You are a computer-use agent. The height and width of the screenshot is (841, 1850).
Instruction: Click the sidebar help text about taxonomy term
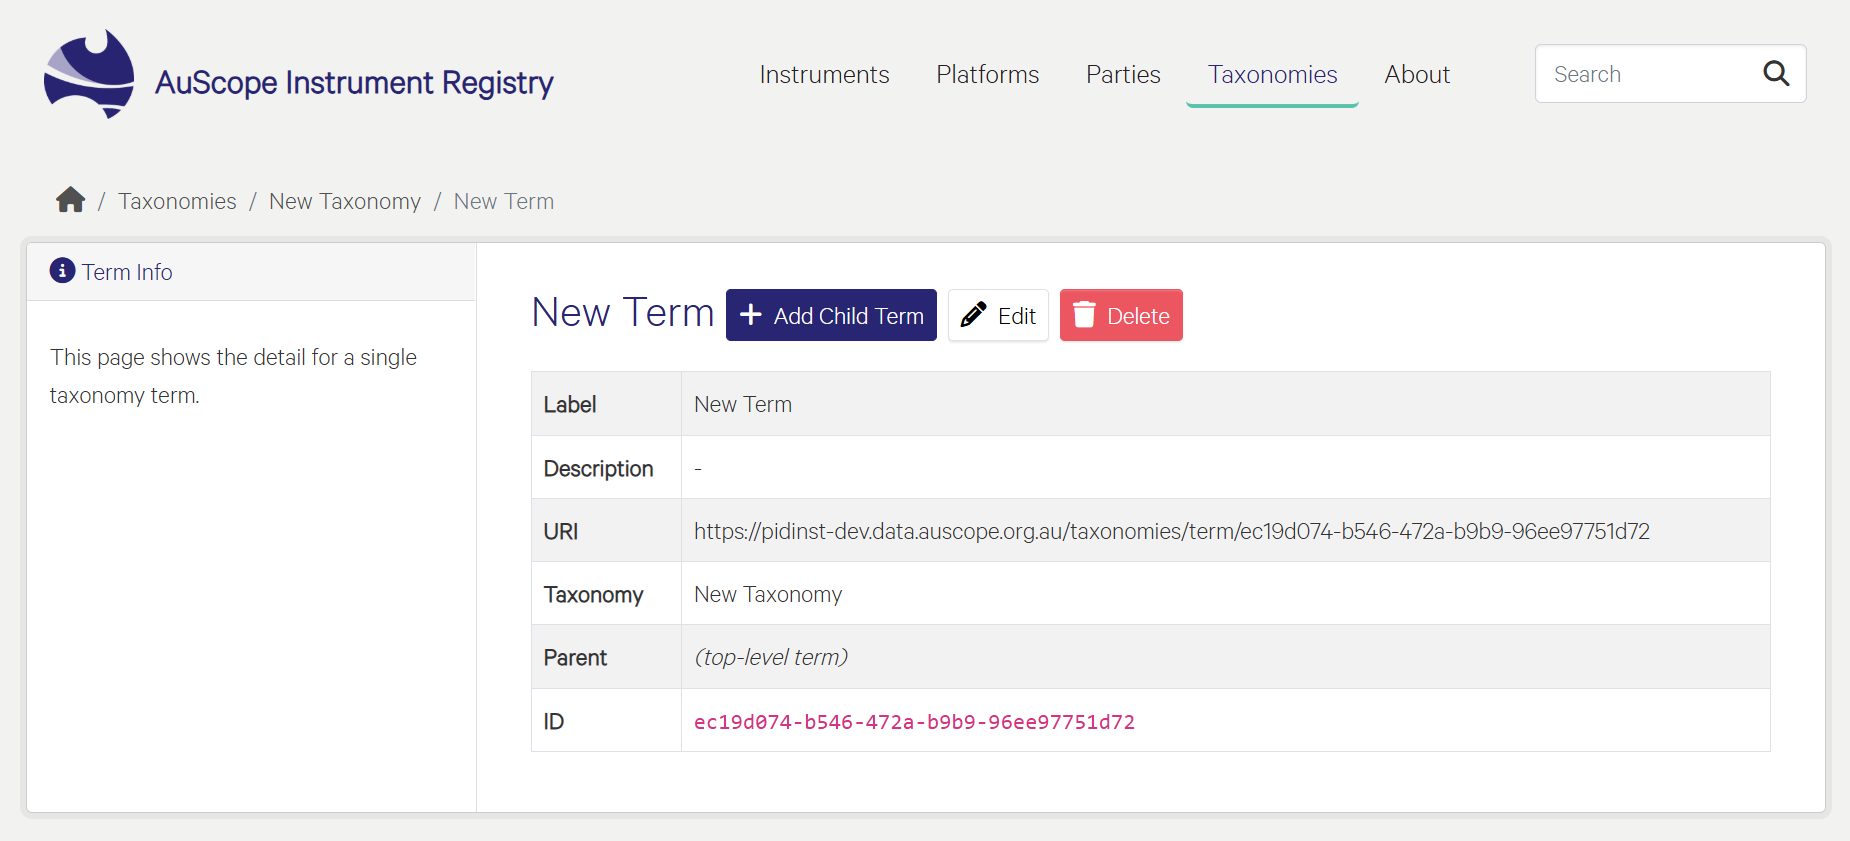(233, 376)
